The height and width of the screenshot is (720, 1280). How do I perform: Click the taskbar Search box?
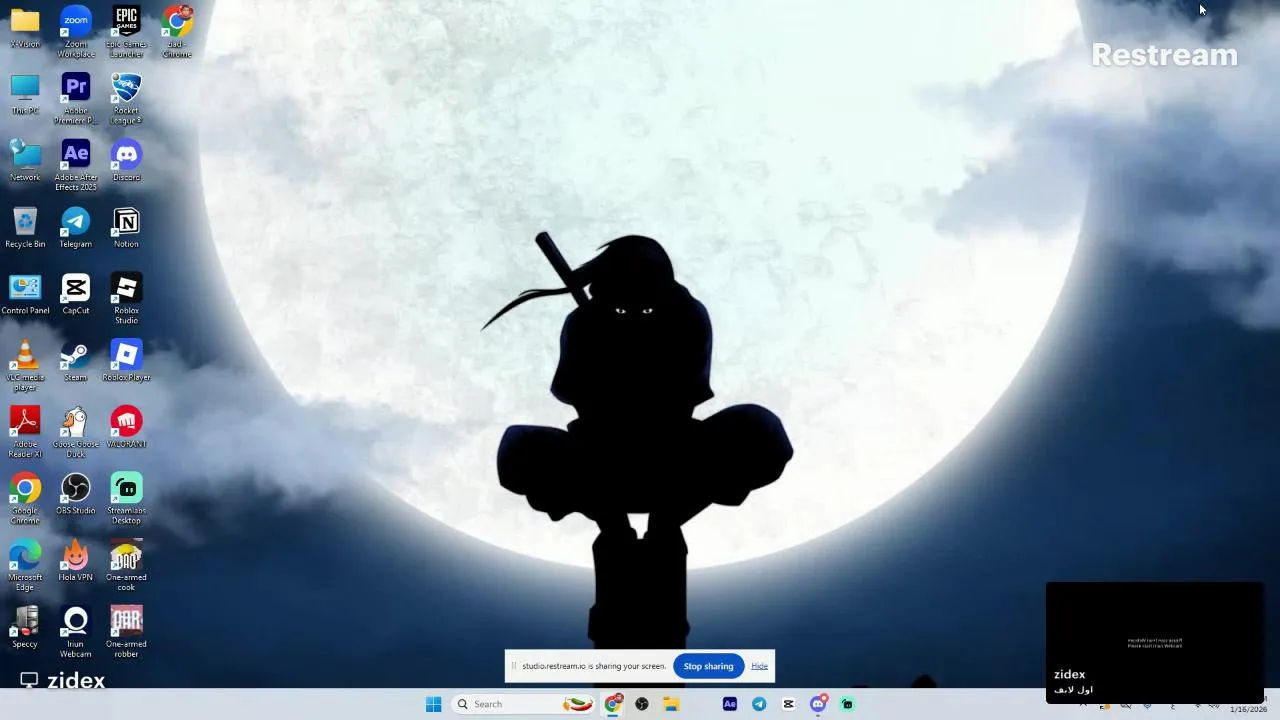(x=525, y=704)
